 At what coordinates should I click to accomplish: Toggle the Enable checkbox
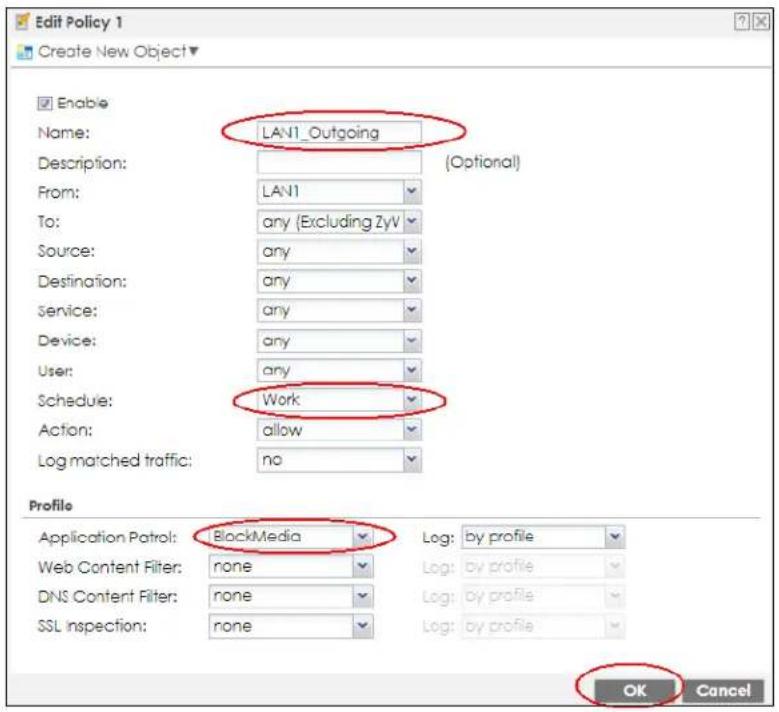[45, 103]
